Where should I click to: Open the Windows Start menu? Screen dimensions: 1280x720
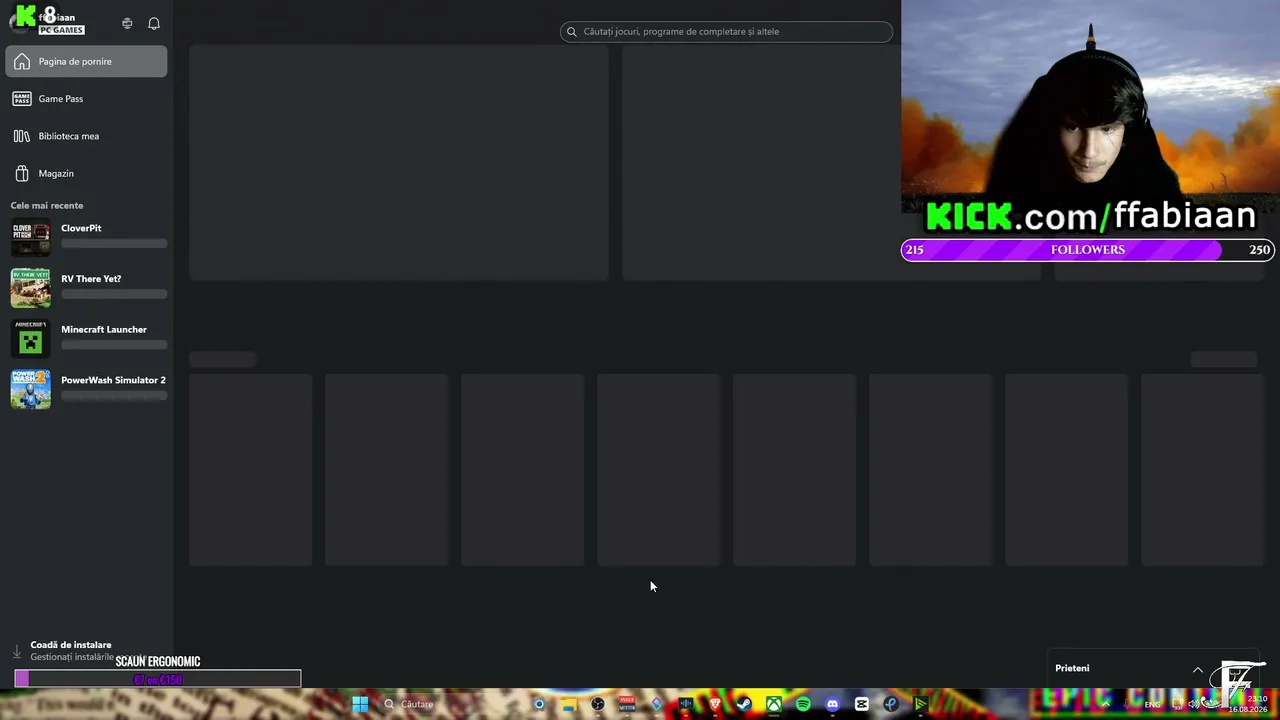tap(360, 704)
